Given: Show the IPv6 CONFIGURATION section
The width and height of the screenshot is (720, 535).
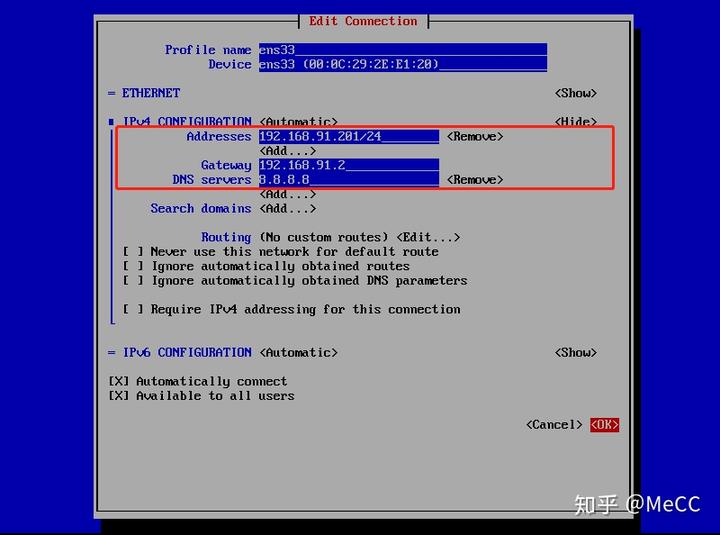Looking at the screenshot, I should tap(576, 352).
